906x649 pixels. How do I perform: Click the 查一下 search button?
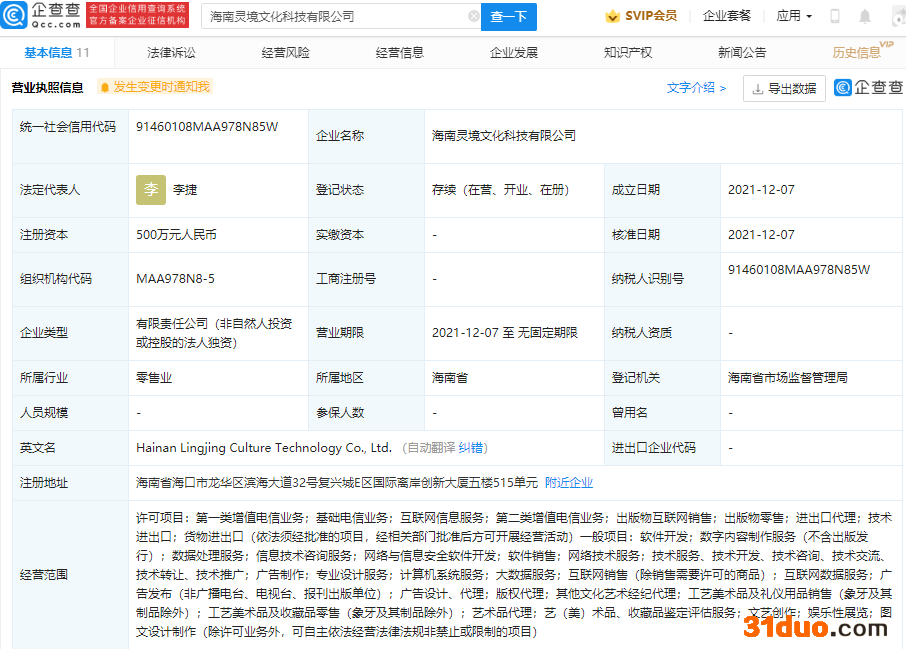(x=509, y=17)
